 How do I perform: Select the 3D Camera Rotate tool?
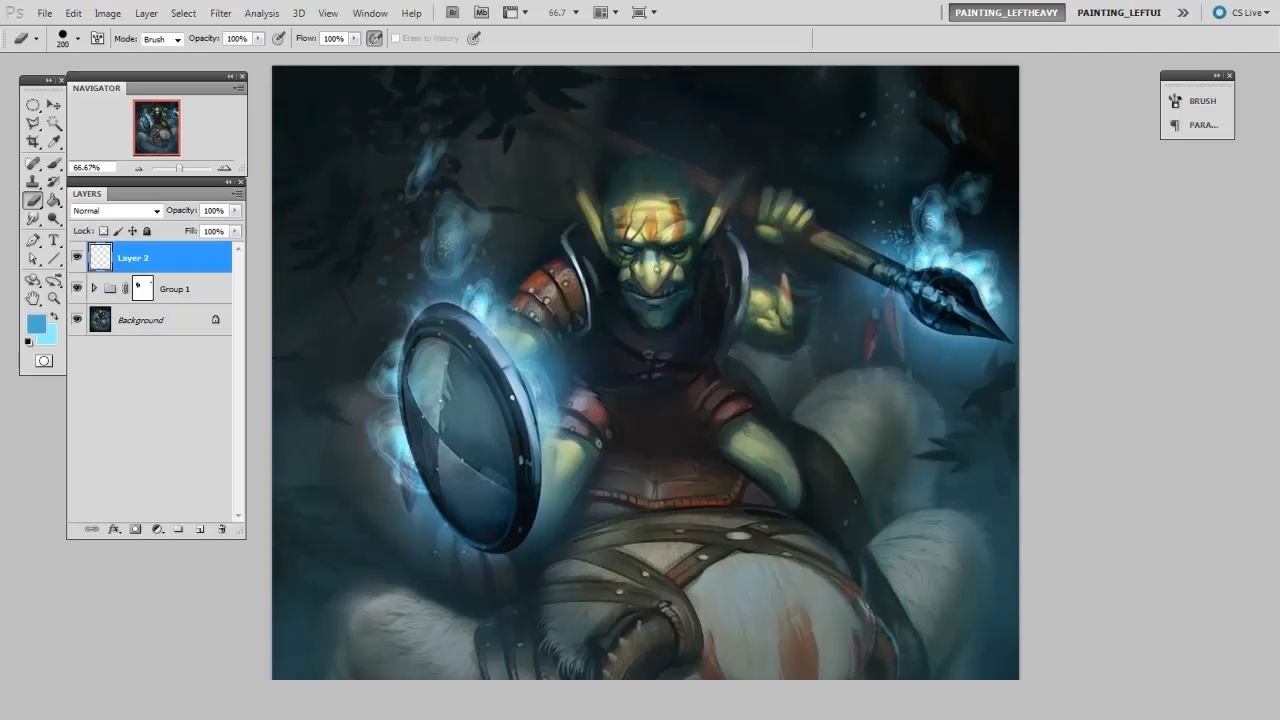tap(54, 280)
